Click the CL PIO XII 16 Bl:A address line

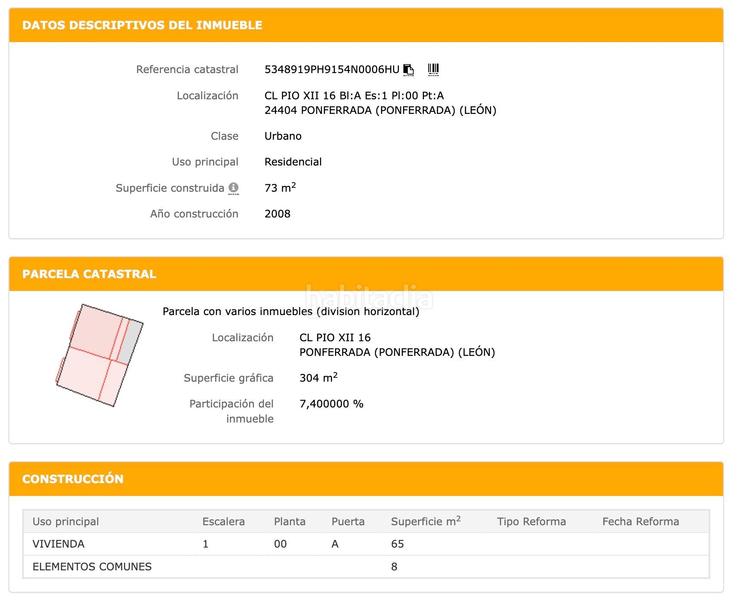[x=354, y=96]
